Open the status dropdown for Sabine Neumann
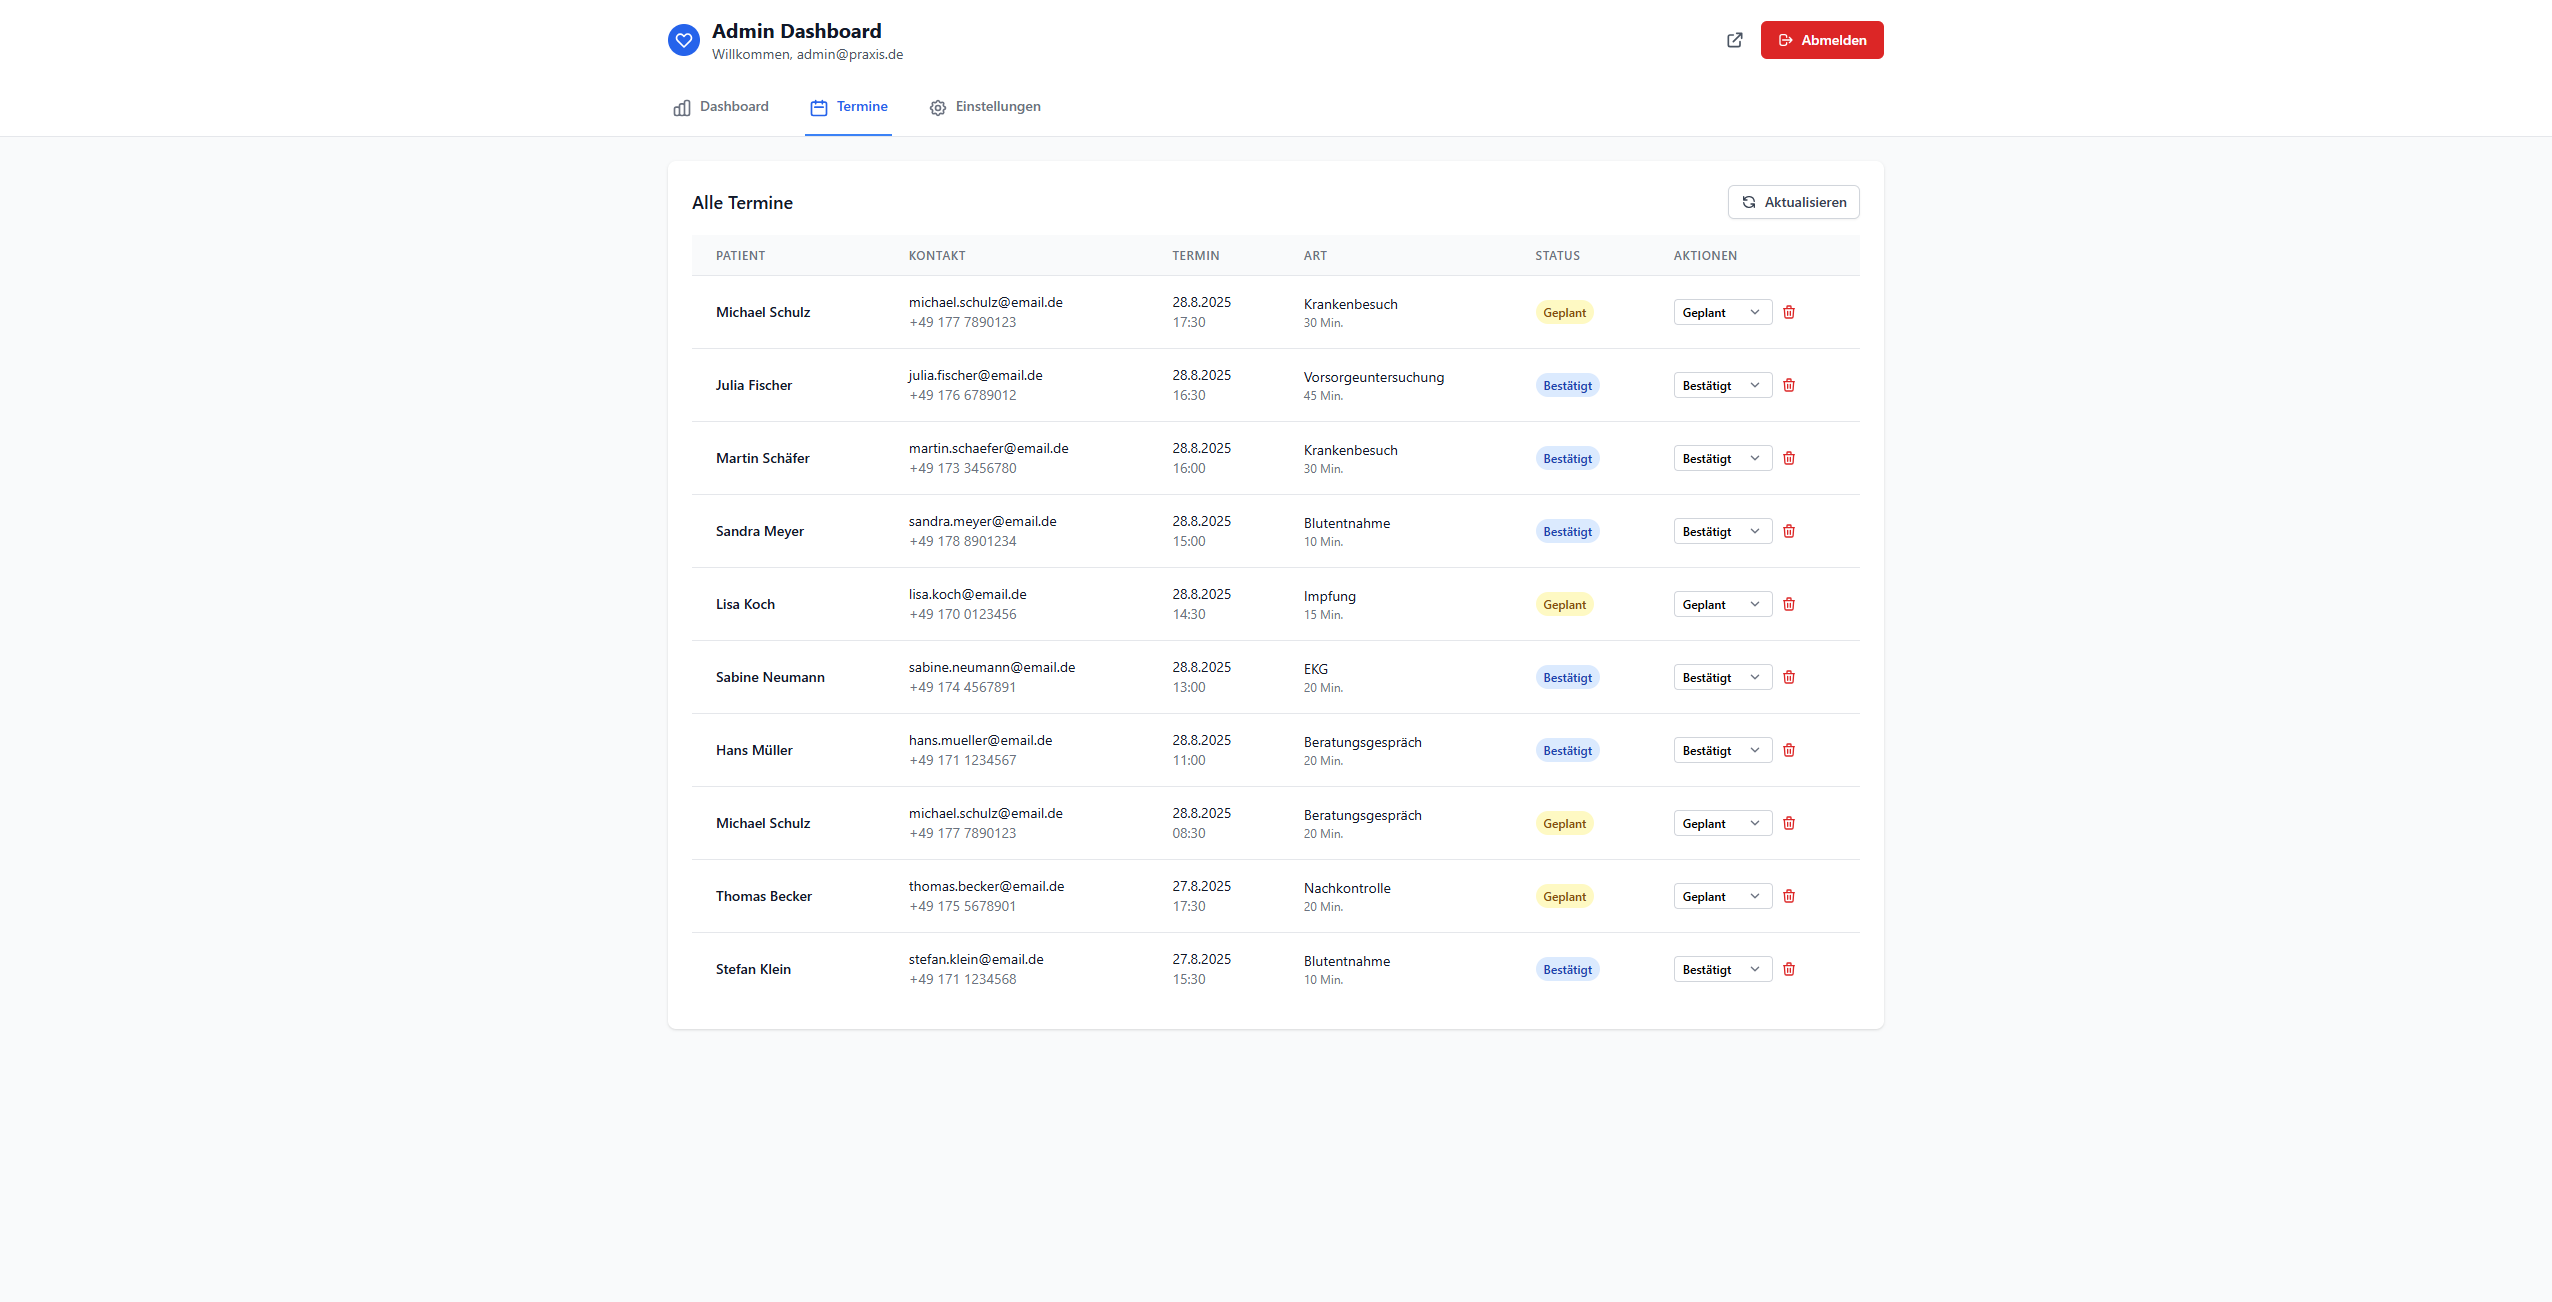Image resolution: width=2552 pixels, height=1302 pixels. coord(1721,677)
